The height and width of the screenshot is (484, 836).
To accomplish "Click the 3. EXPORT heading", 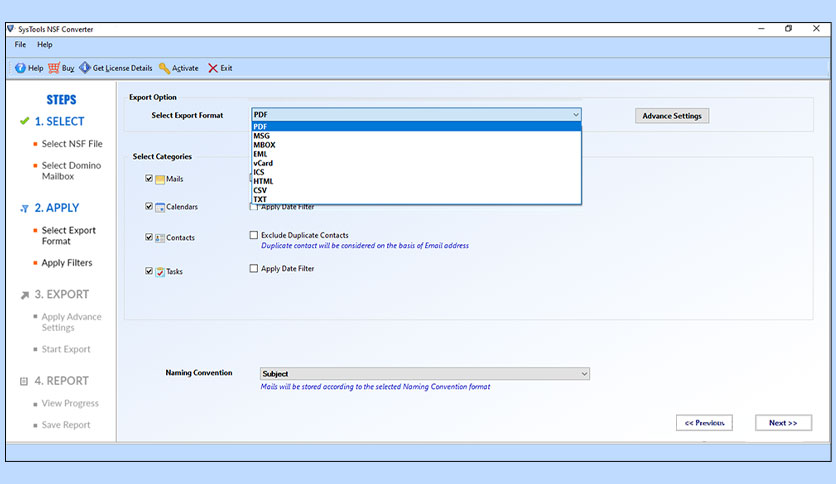I will pos(62,294).
